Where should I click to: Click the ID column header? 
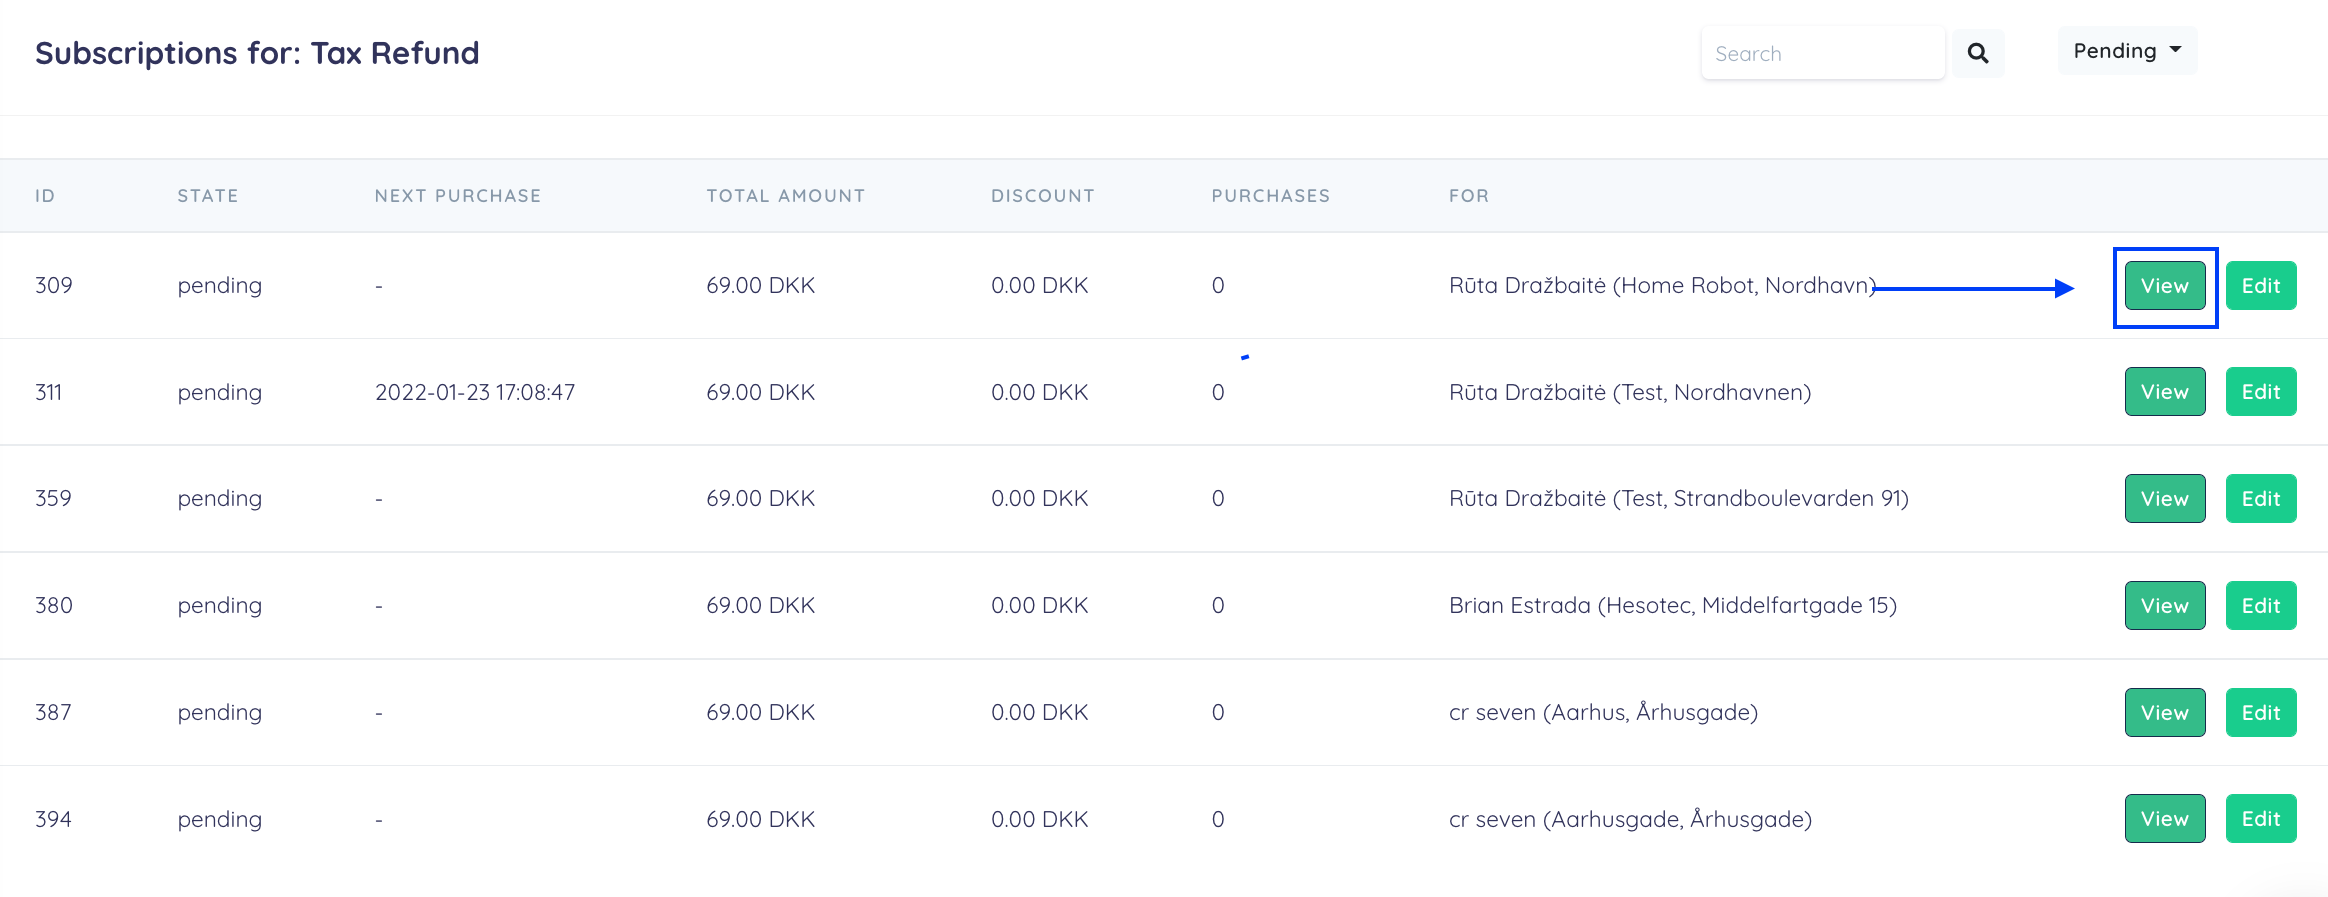tap(45, 196)
